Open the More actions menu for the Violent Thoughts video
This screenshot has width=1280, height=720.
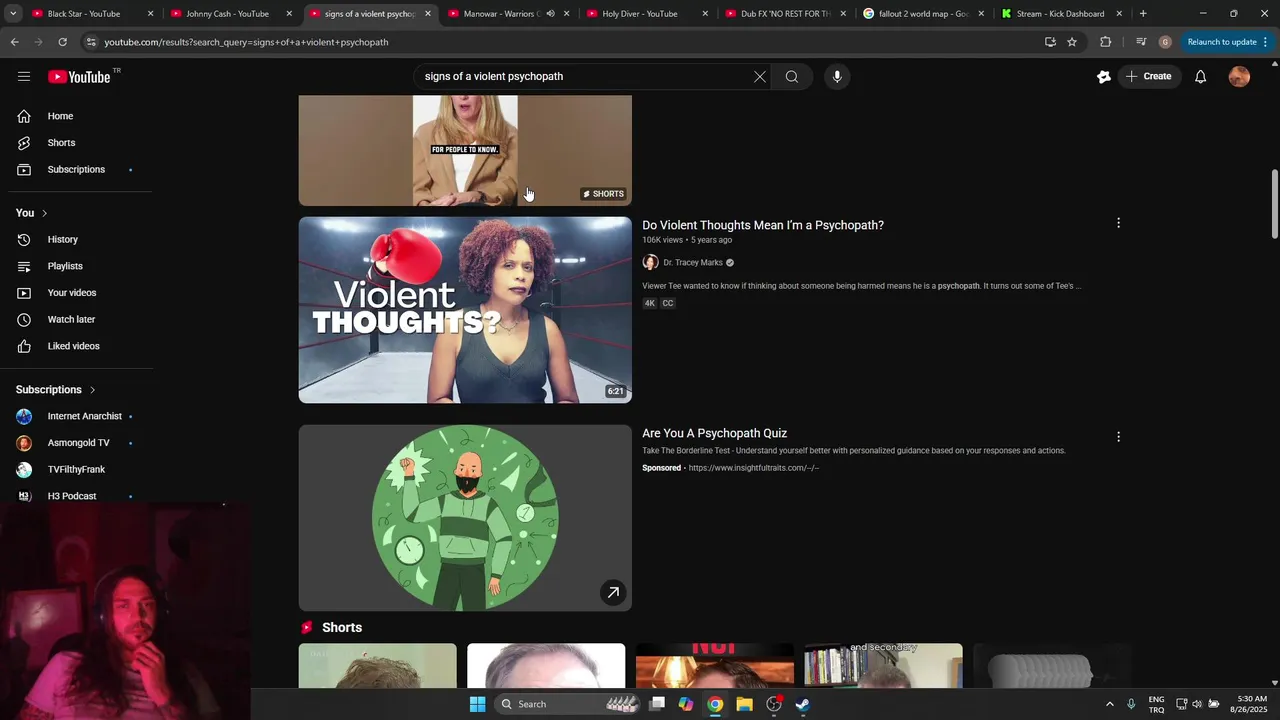(1118, 223)
